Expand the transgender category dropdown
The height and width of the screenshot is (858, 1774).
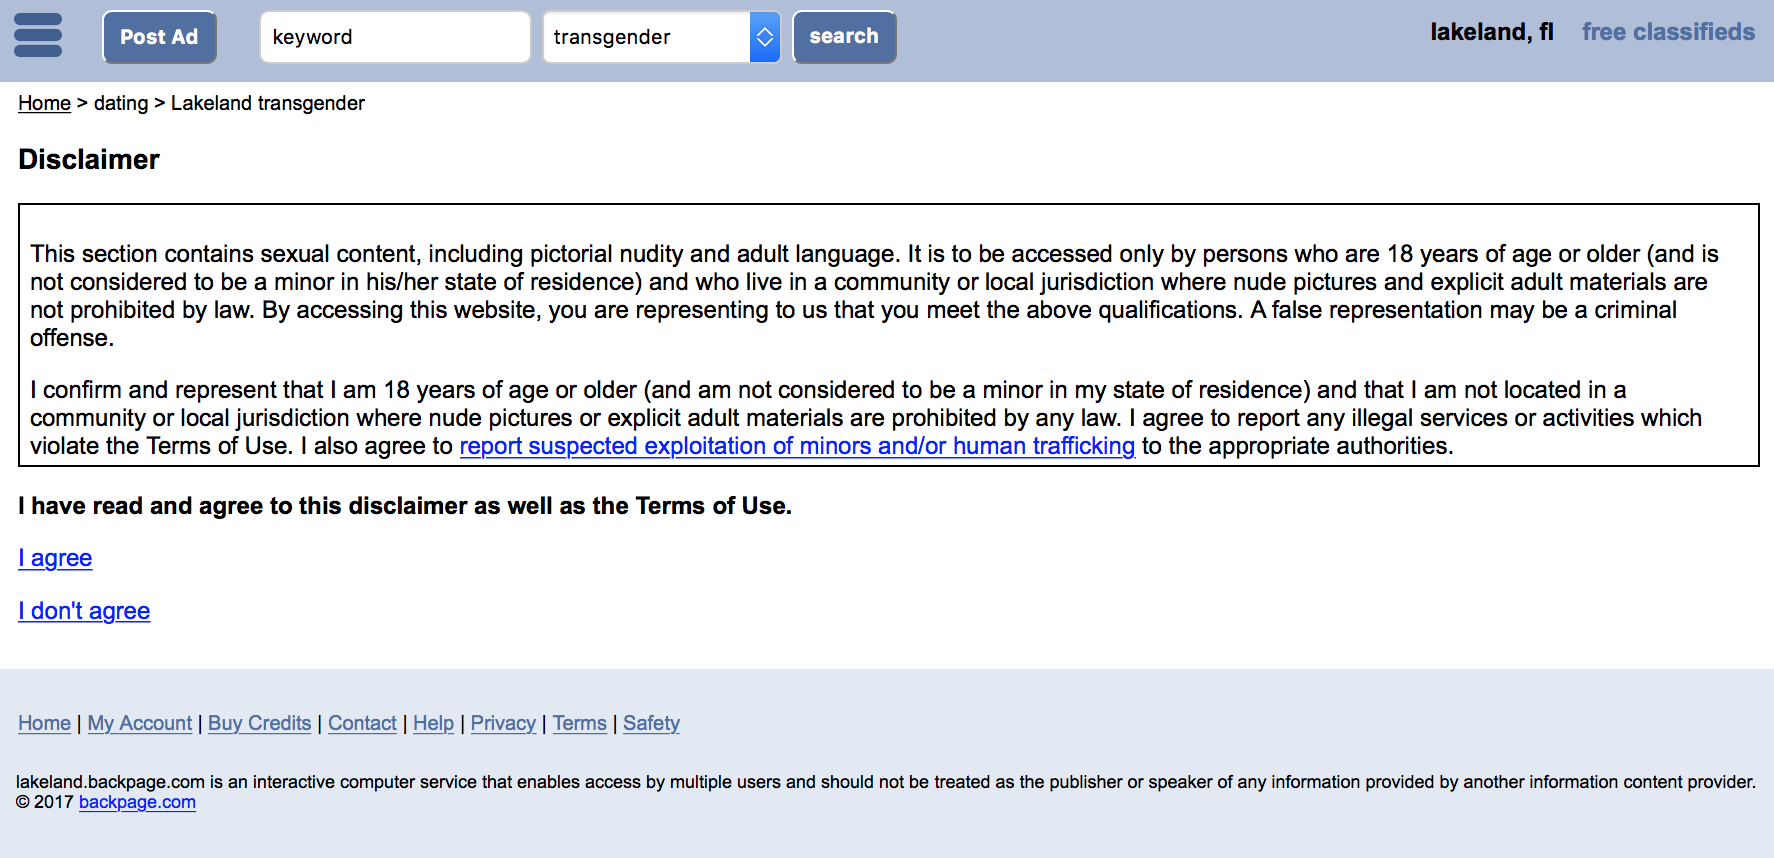tap(661, 37)
